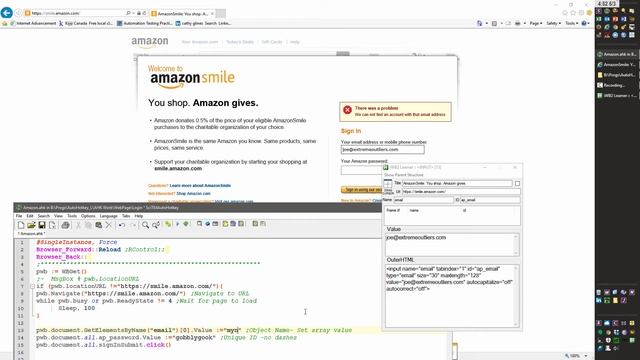Image resolution: width=640 pixels, height=360 pixels.
Task: Open the IE Safety dropdown menu
Action: [x=553, y=23]
